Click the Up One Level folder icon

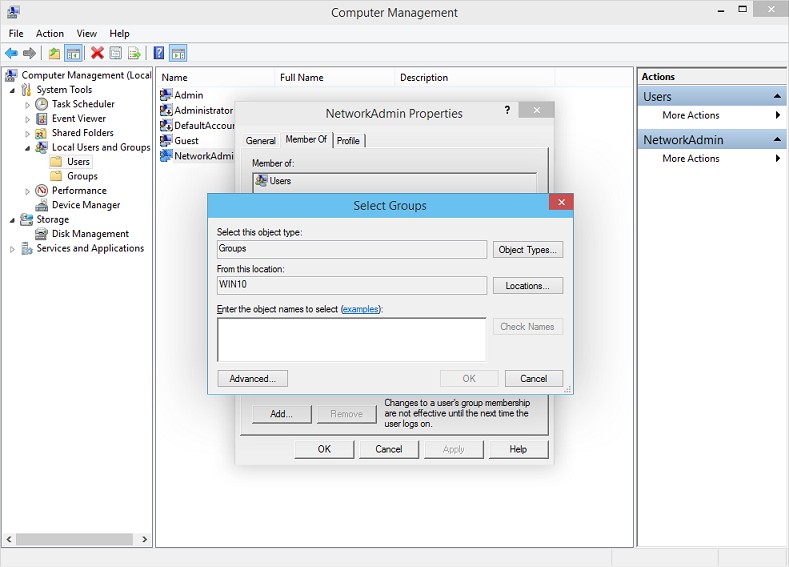pos(54,53)
